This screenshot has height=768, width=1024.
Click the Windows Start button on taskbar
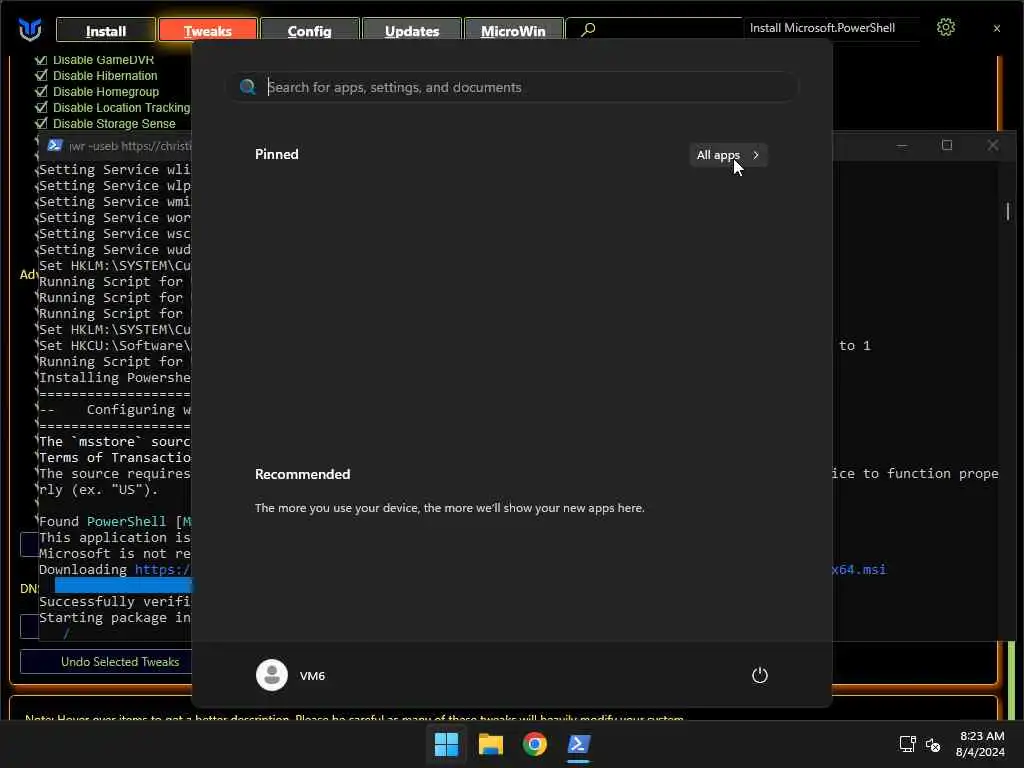pos(447,744)
